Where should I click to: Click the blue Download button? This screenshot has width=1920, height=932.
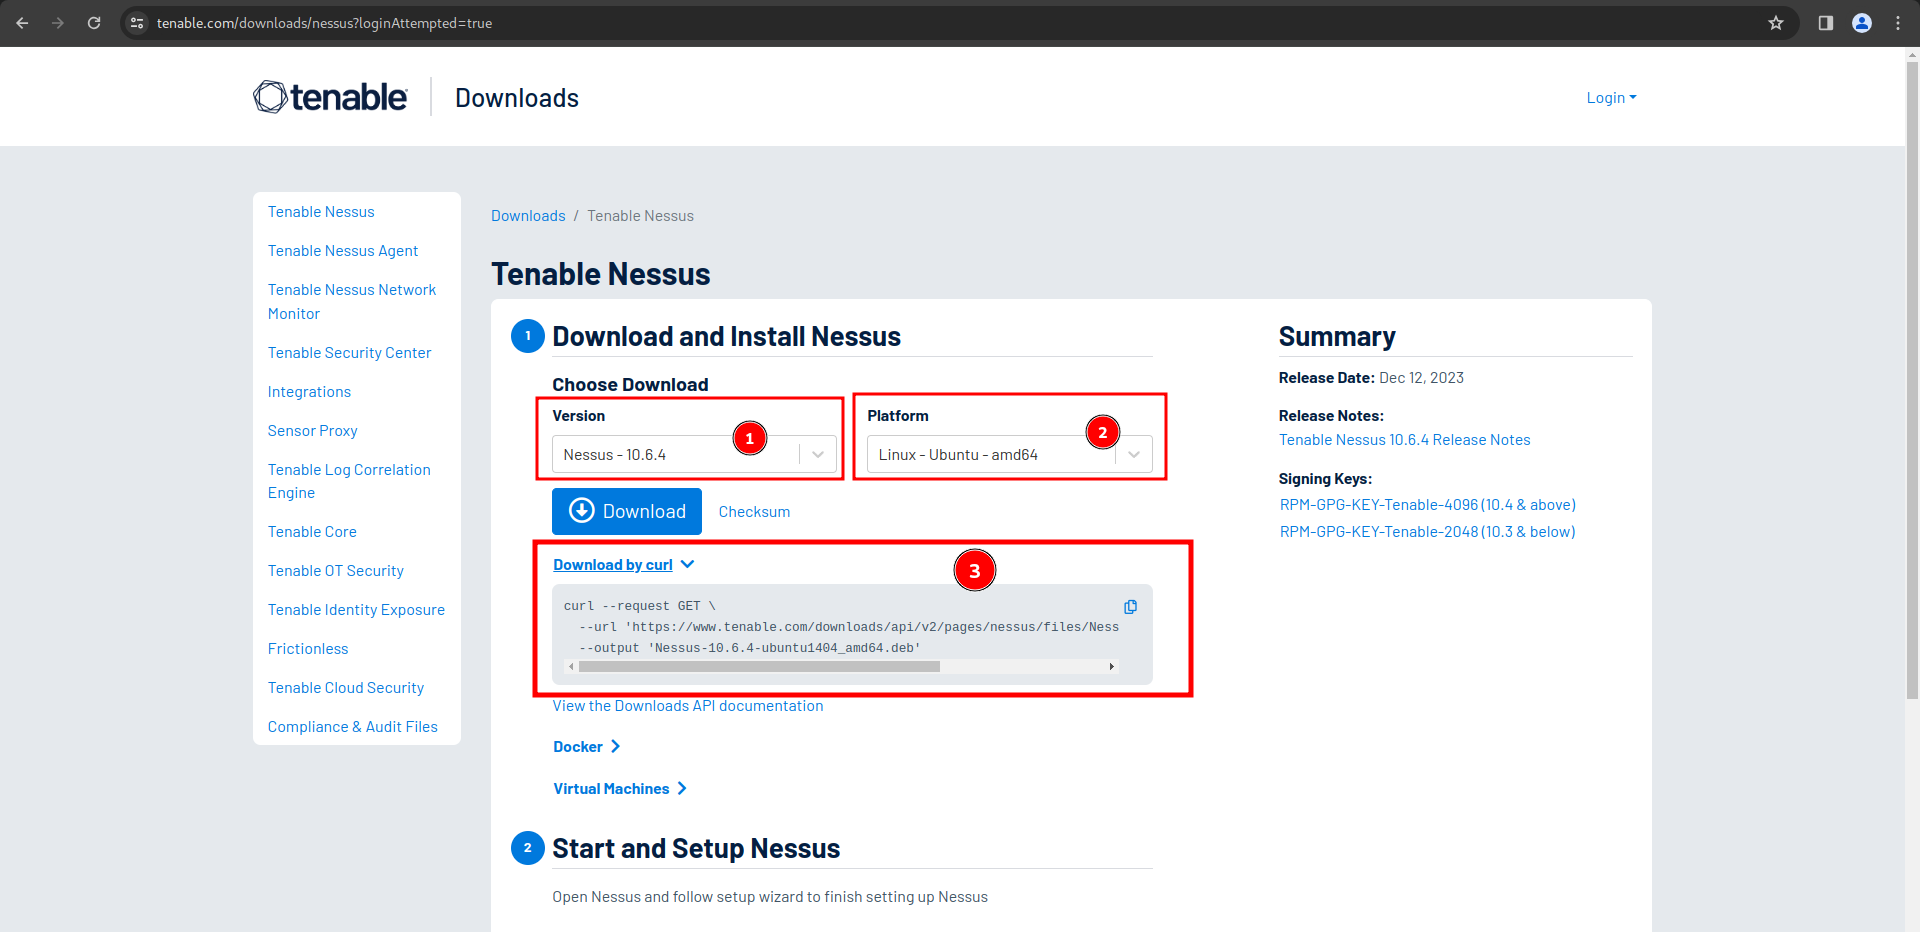[x=627, y=512]
